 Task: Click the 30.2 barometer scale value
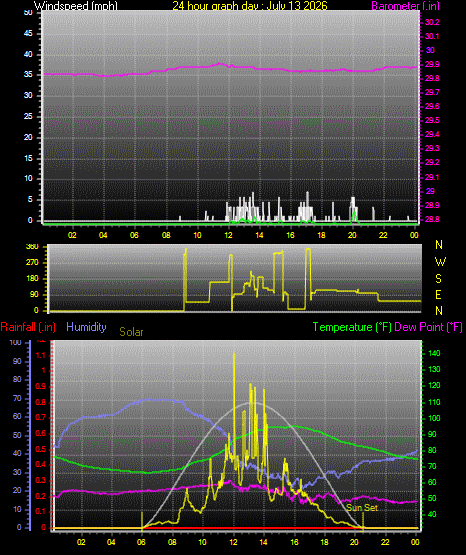[x=432, y=22]
